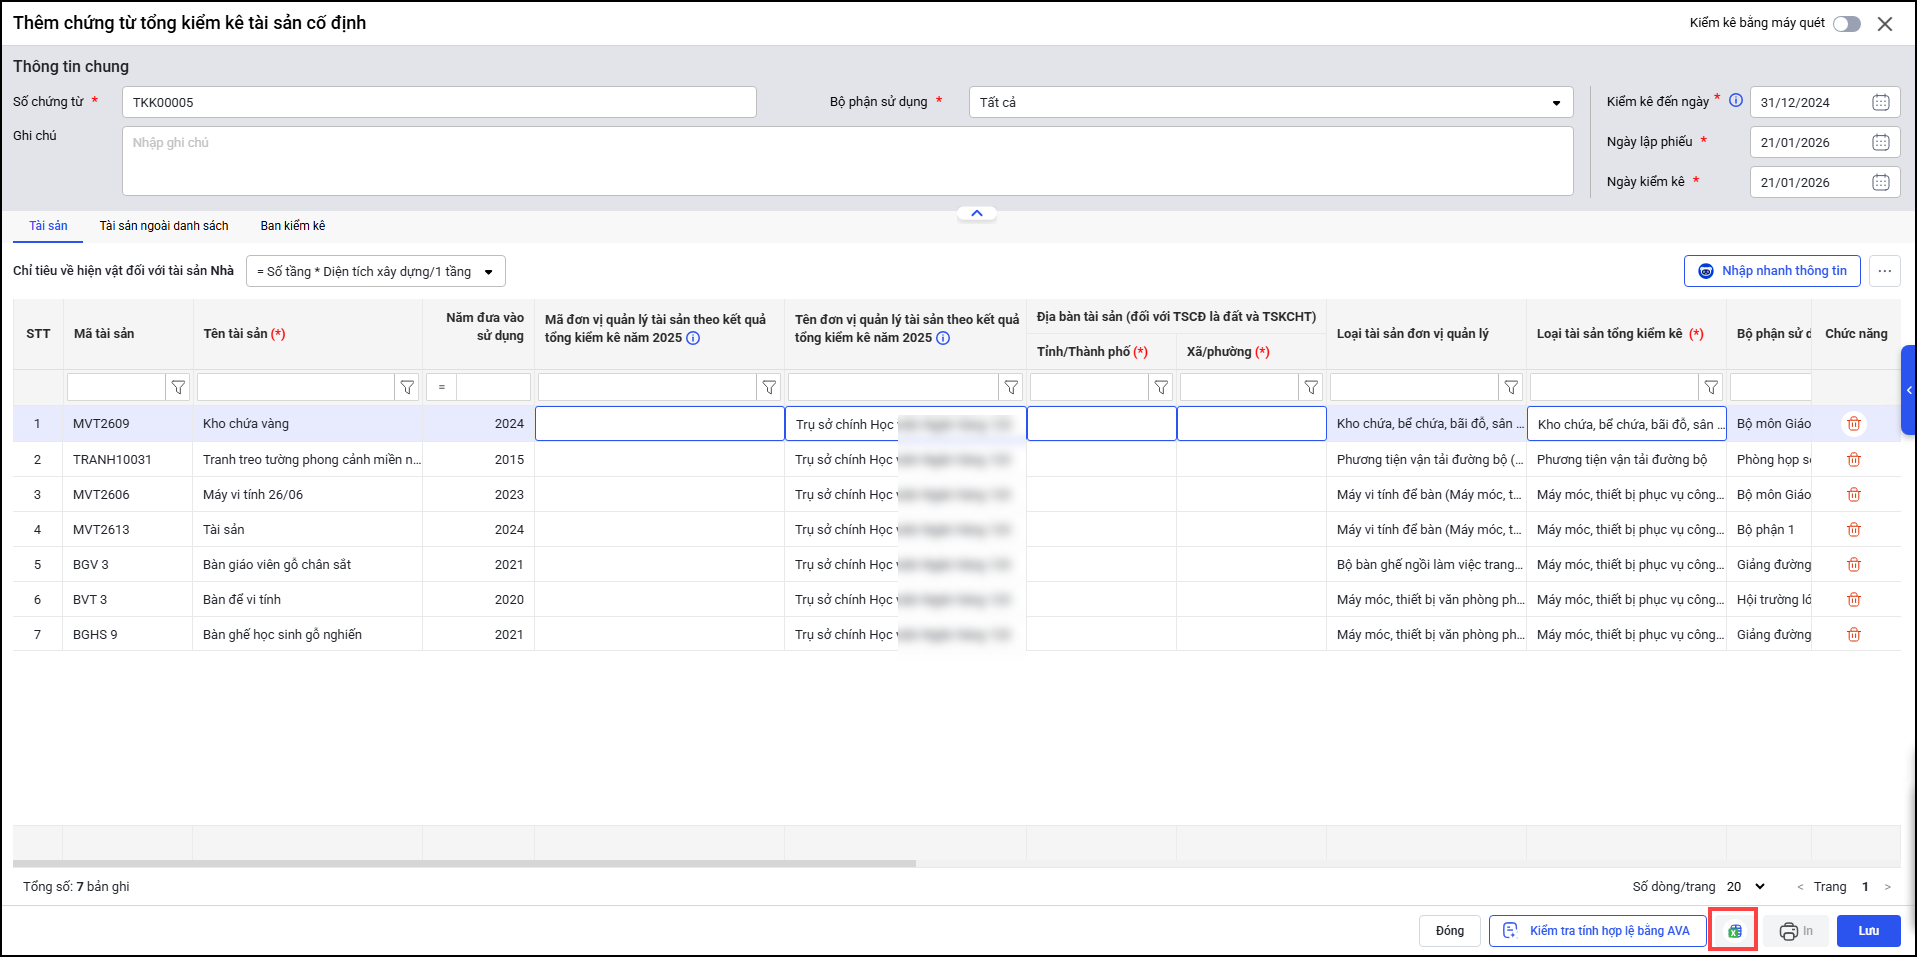
Task: Click the Ghi chú note text area
Action: 846,160
